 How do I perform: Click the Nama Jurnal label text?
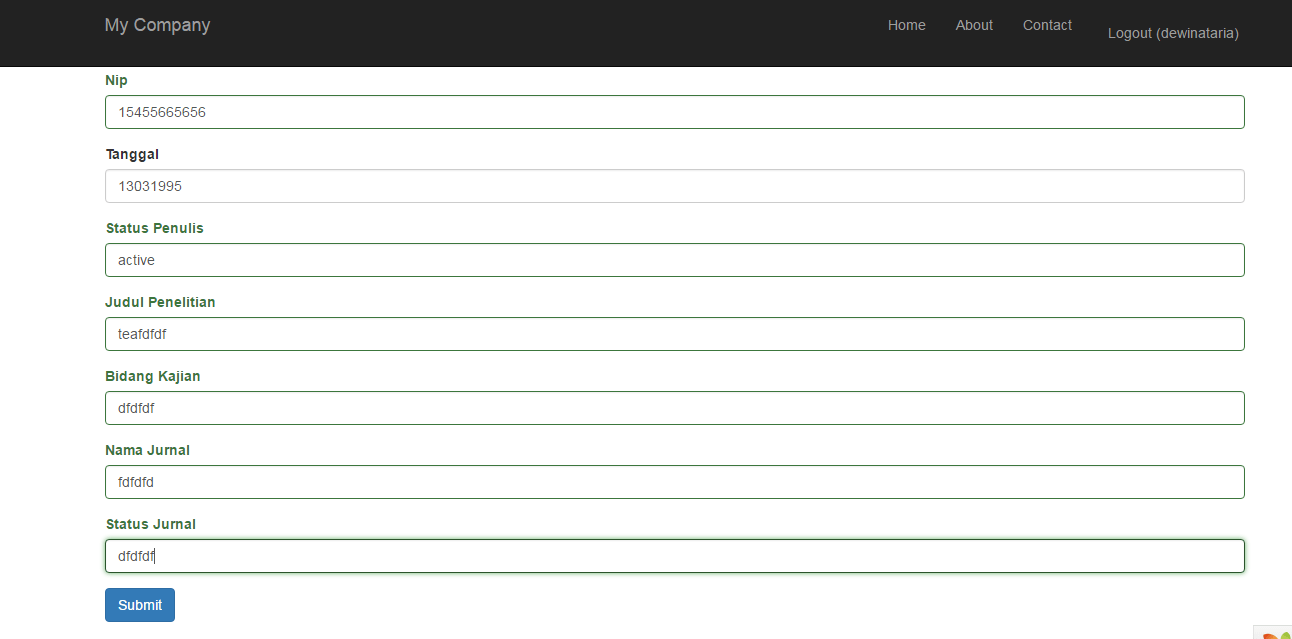pyautogui.click(x=147, y=450)
